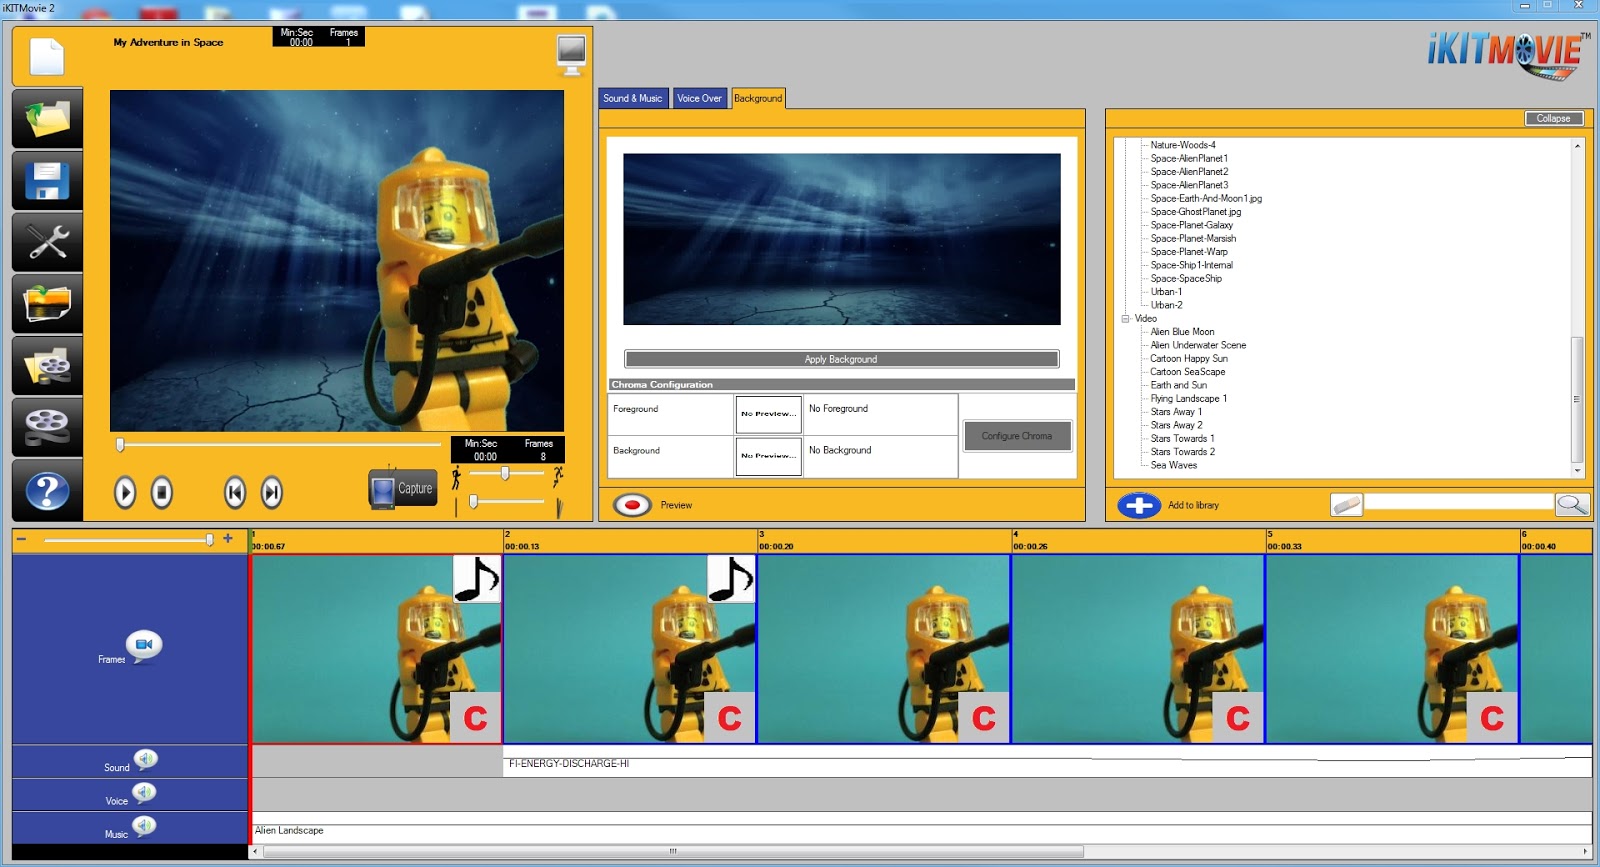This screenshot has width=1600, height=867.
Task: Mute the Voice track speaker
Action: coord(145,794)
